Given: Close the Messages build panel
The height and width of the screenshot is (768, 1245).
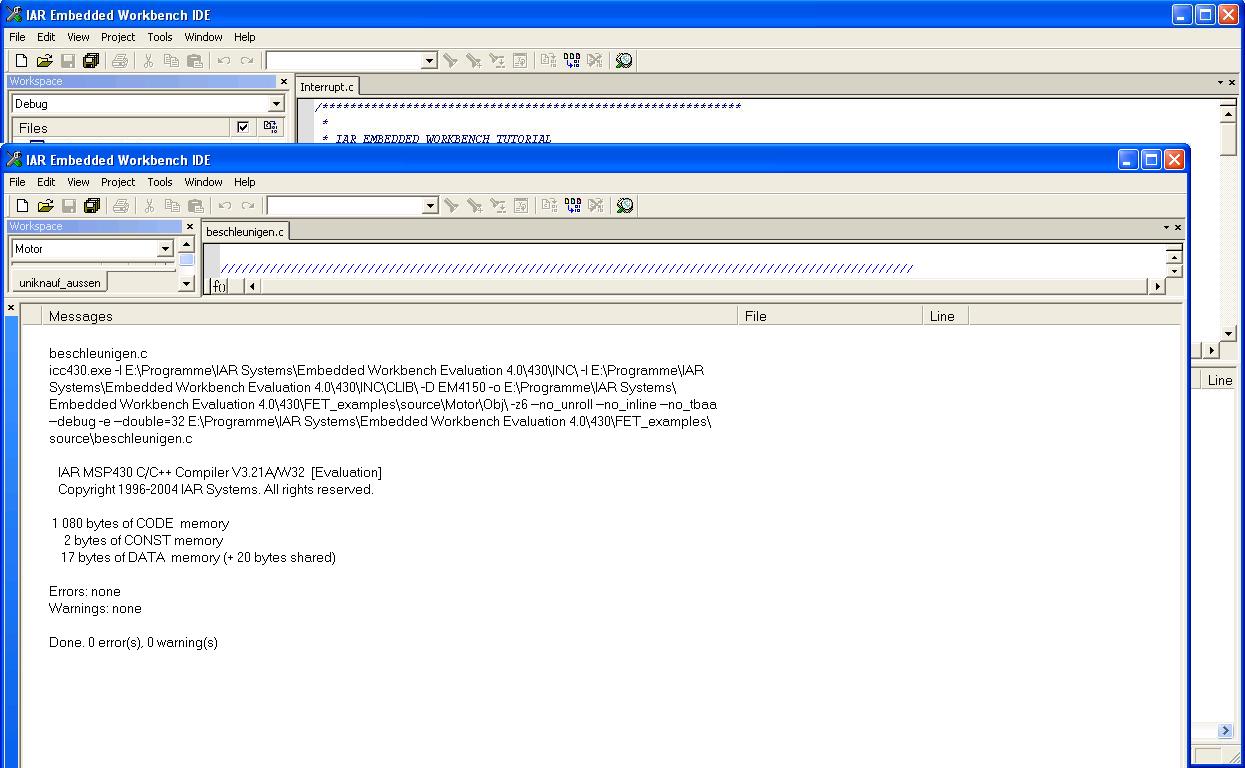Looking at the screenshot, I should 11,308.
